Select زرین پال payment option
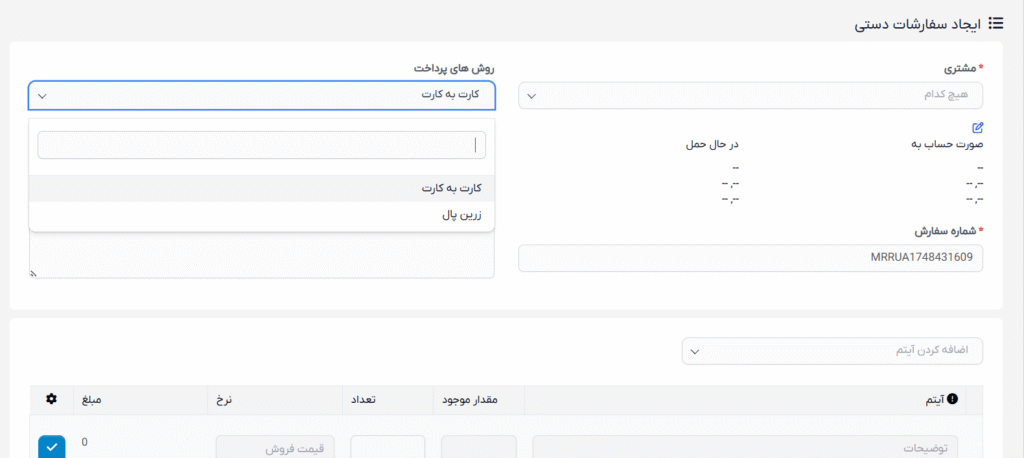Image resolution: width=1024 pixels, height=458 pixels. pyautogui.click(x=262, y=215)
